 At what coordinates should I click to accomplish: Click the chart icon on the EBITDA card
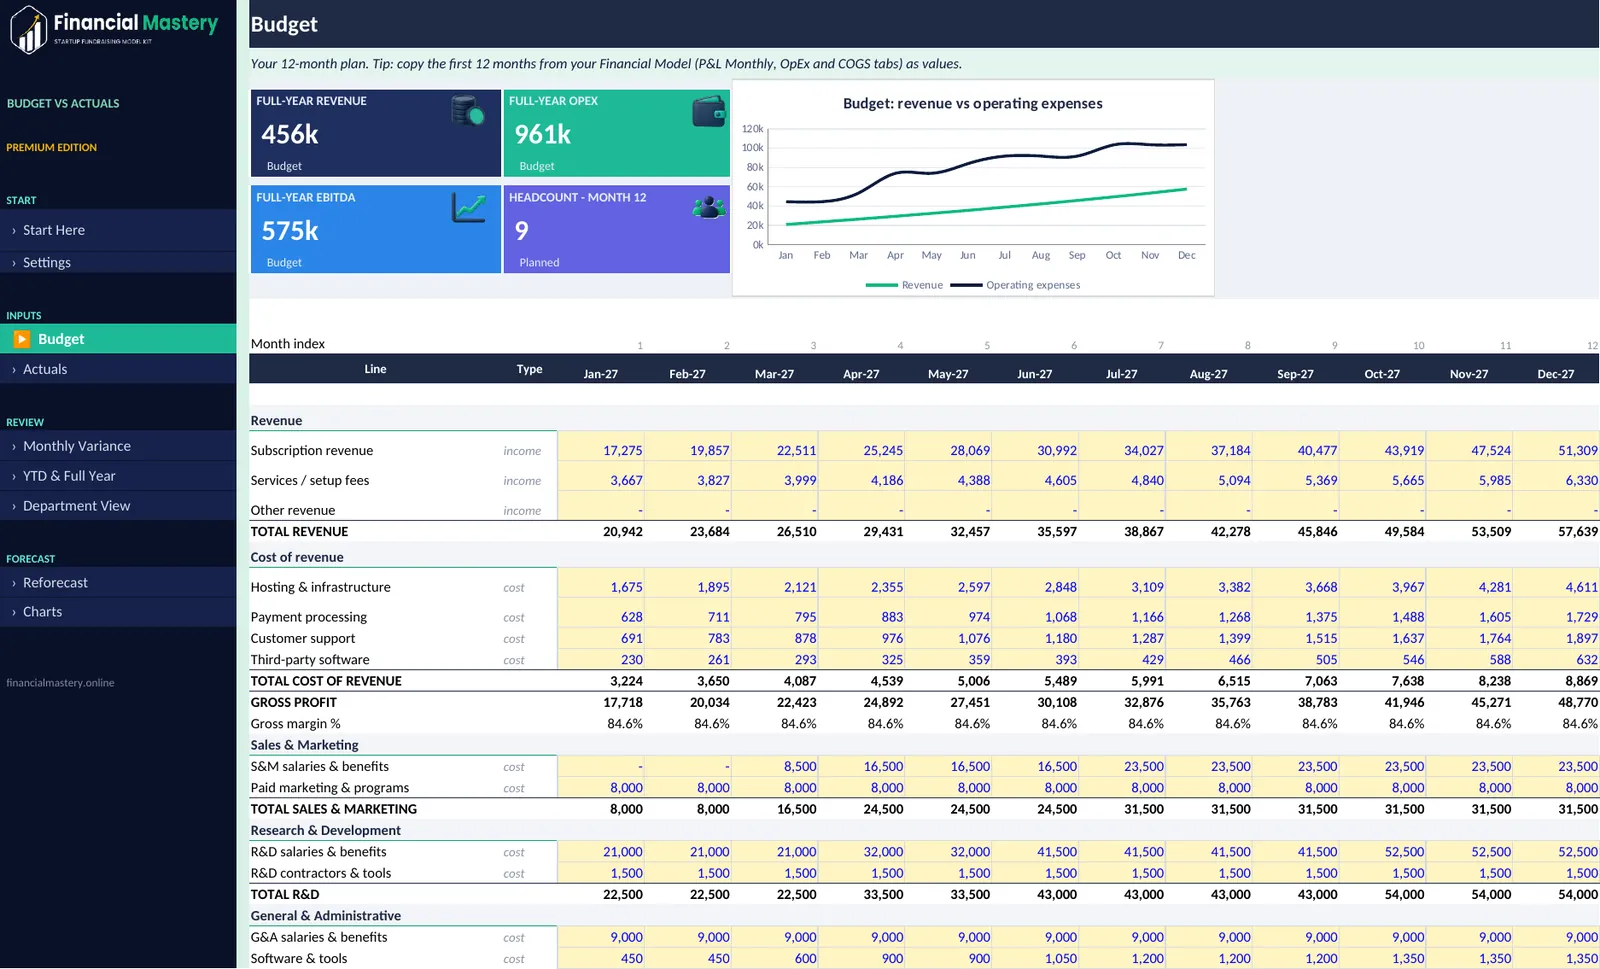[468, 207]
